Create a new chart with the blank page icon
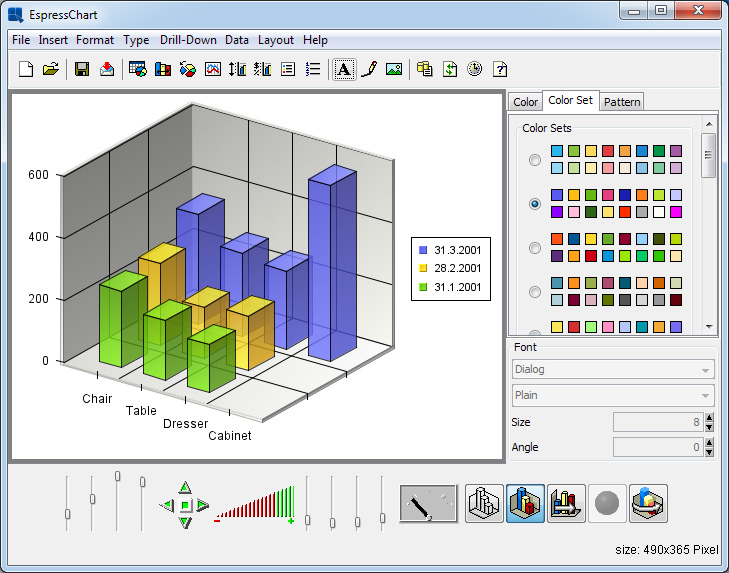The width and height of the screenshot is (729, 573). (x=26, y=69)
